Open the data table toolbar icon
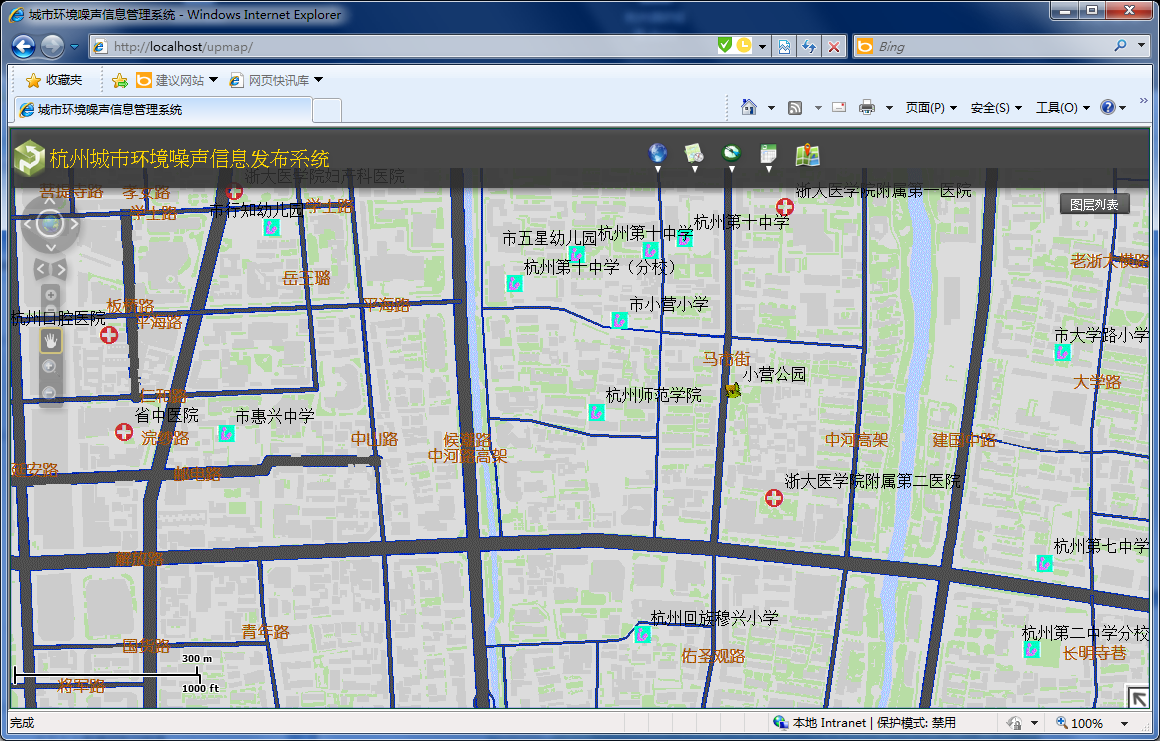Image resolution: width=1160 pixels, height=741 pixels. tap(768, 155)
